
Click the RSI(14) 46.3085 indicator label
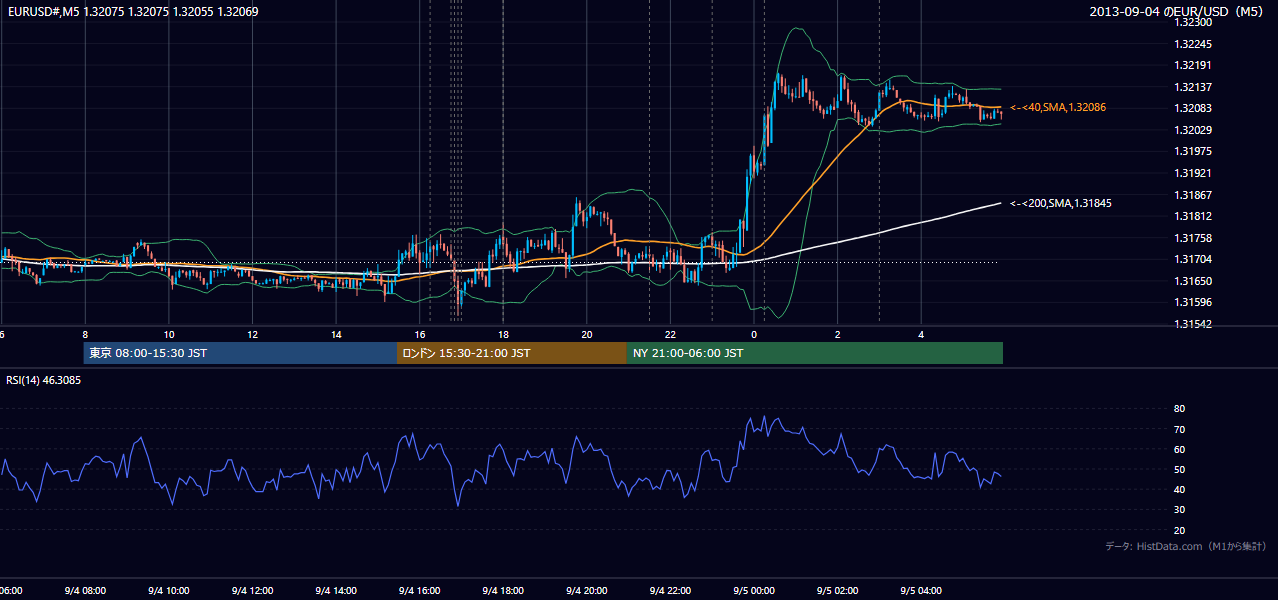[44, 380]
